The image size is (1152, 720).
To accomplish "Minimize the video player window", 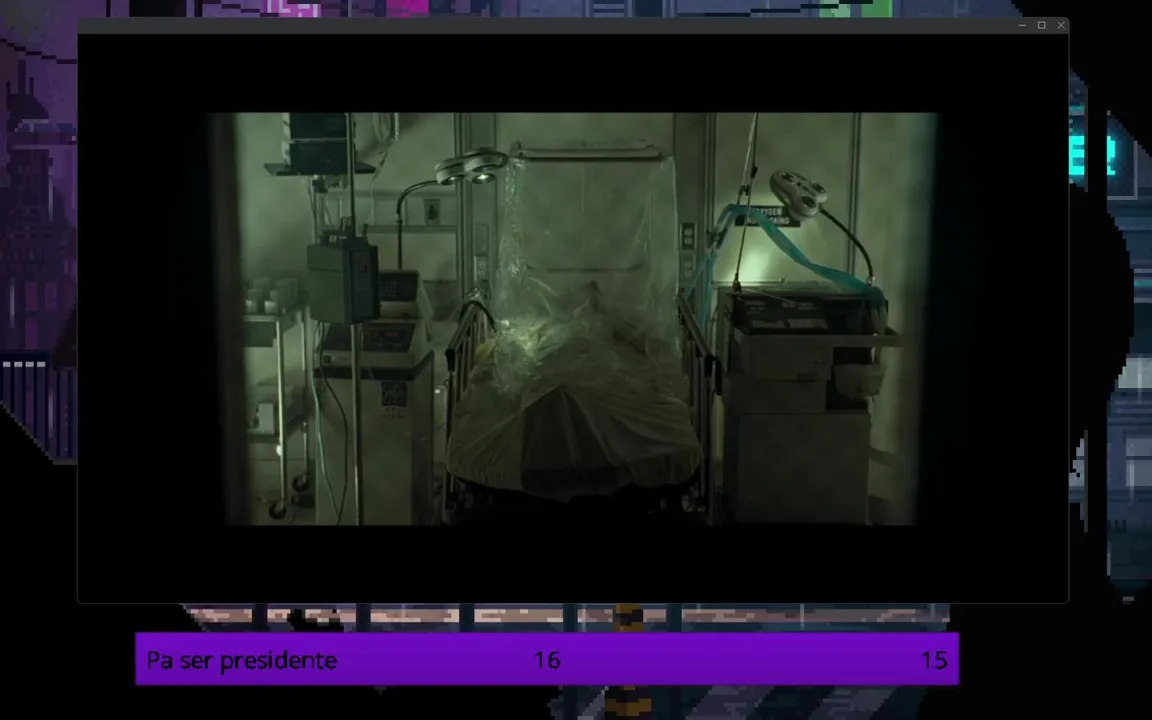I will (1022, 25).
